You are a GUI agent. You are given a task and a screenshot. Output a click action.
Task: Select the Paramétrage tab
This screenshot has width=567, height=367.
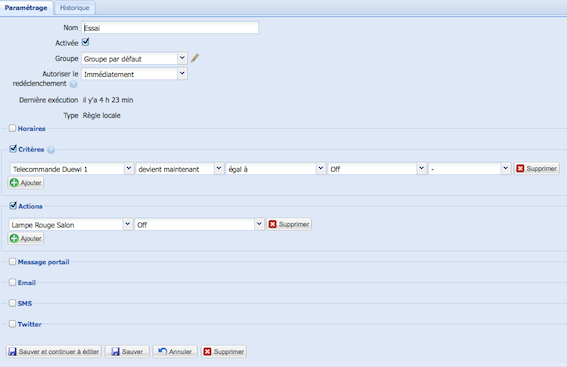pos(26,8)
